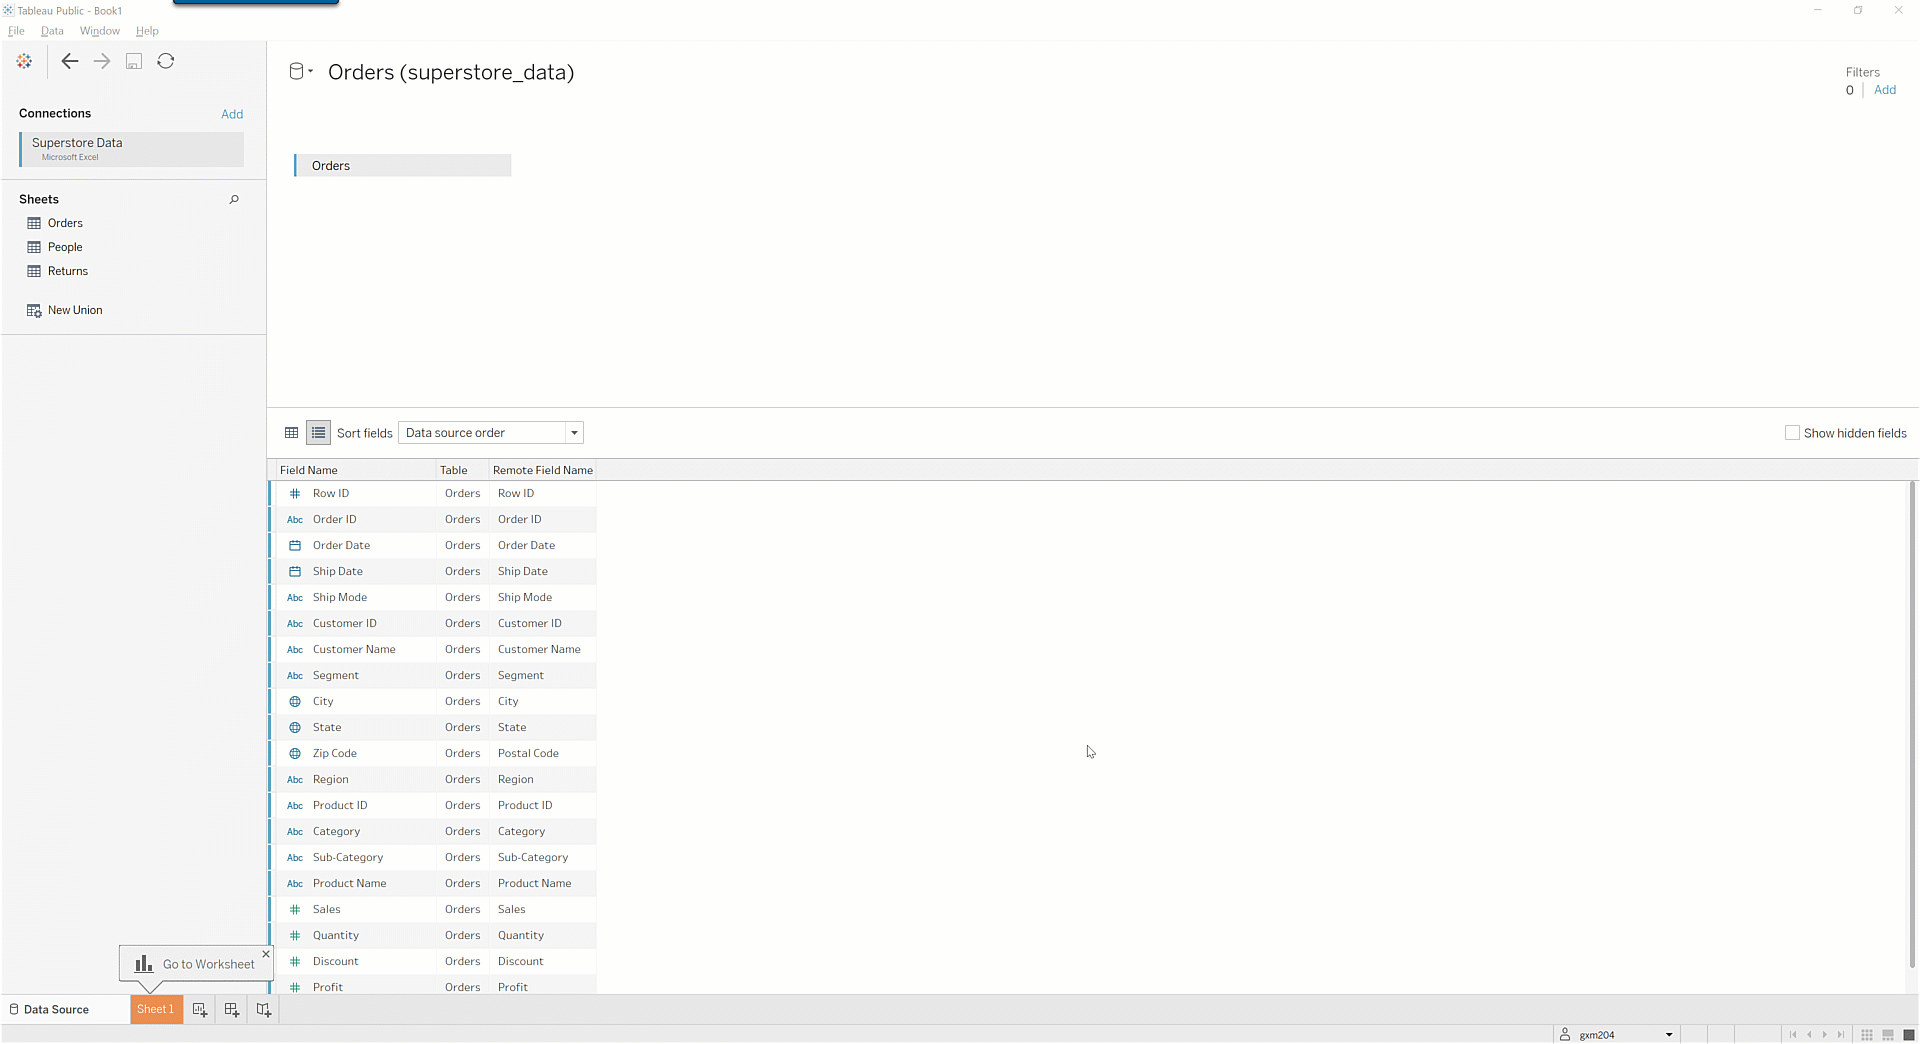Open the user account dropdown in the status bar
Viewport: 1920px width, 1044px height.
(x=1668, y=1035)
